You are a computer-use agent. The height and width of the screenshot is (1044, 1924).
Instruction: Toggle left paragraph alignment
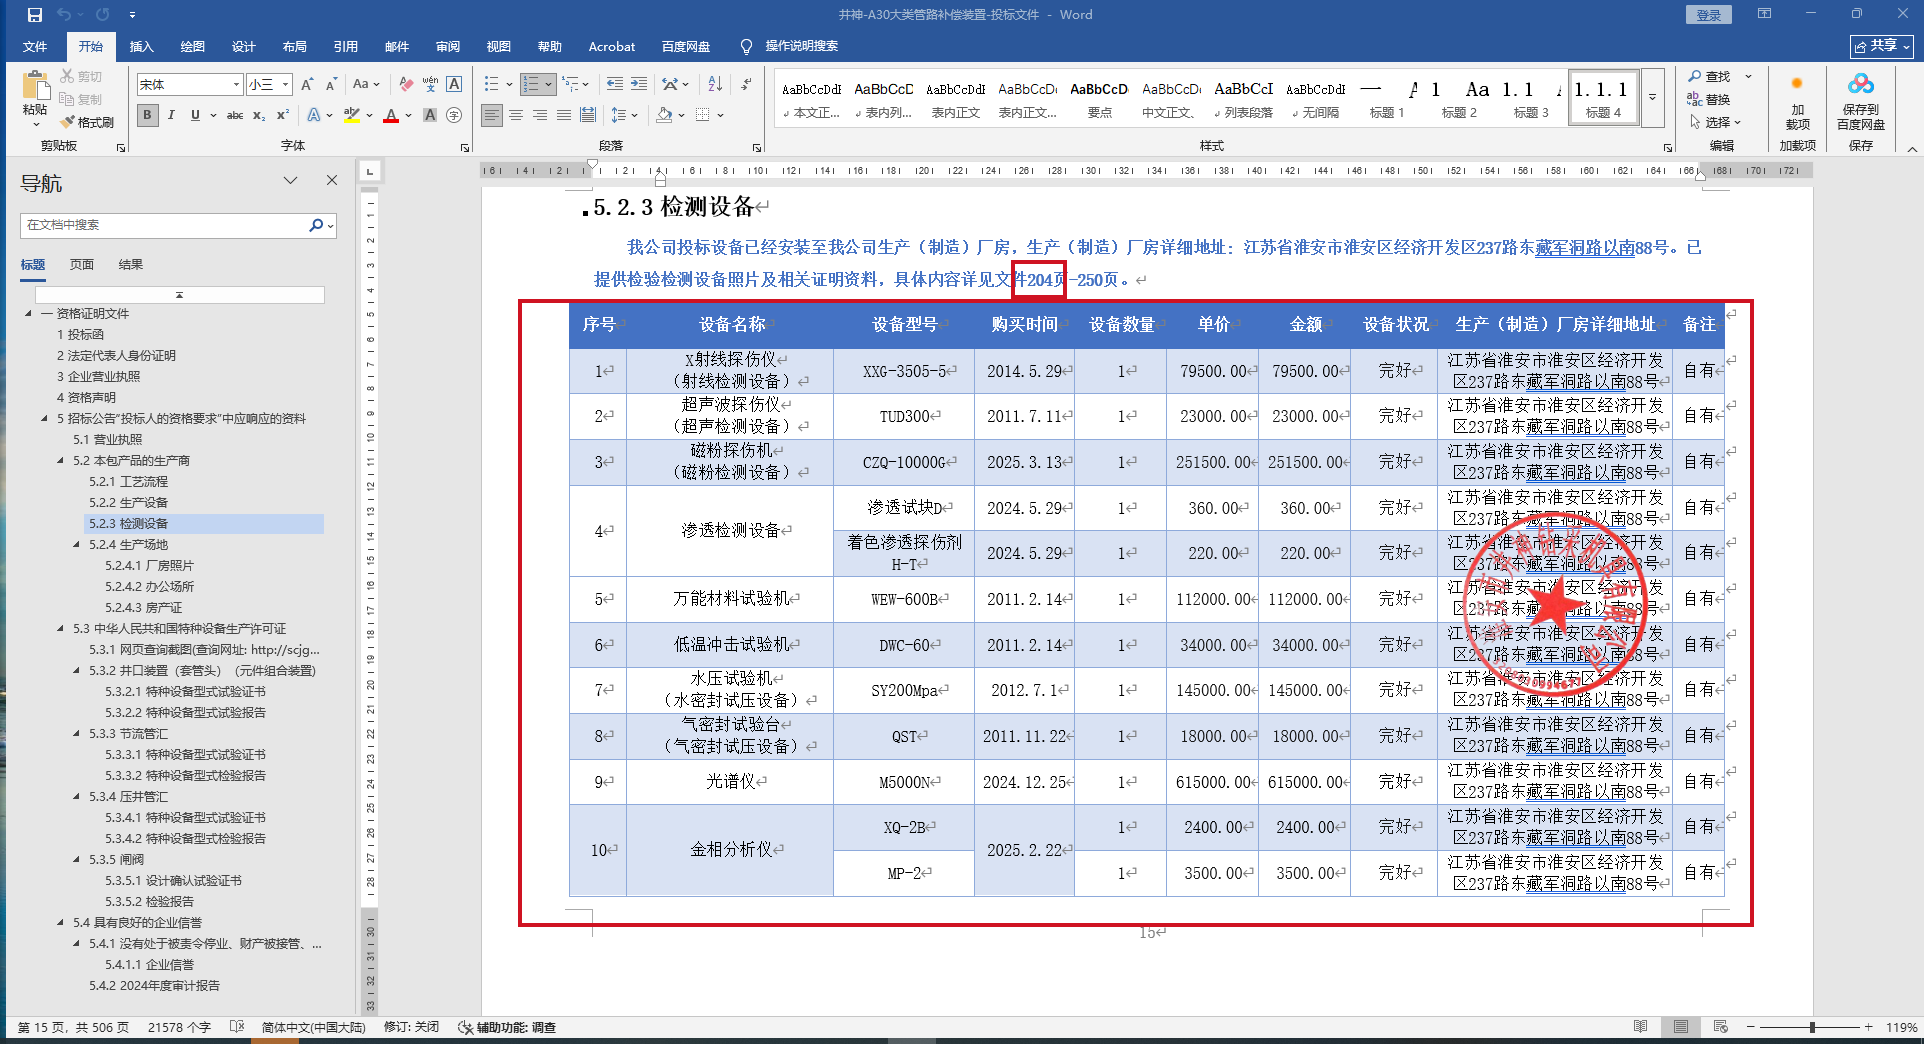click(492, 115)
